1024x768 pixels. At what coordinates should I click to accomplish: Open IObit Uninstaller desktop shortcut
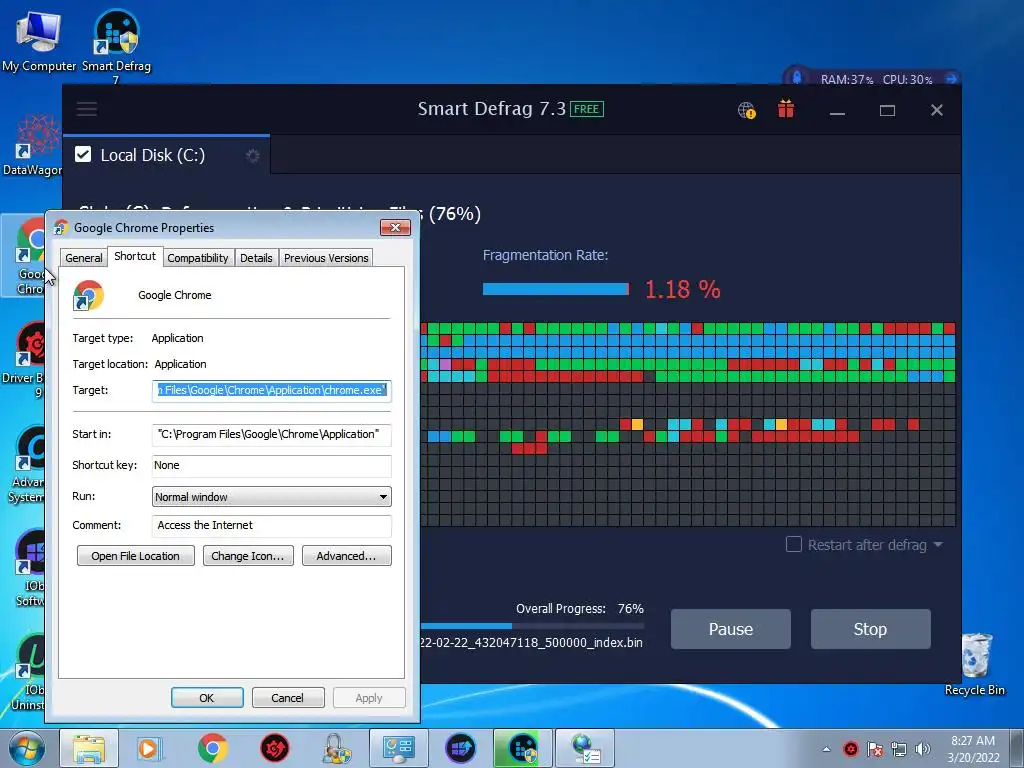pyautogui.click(x=27, y=673)
